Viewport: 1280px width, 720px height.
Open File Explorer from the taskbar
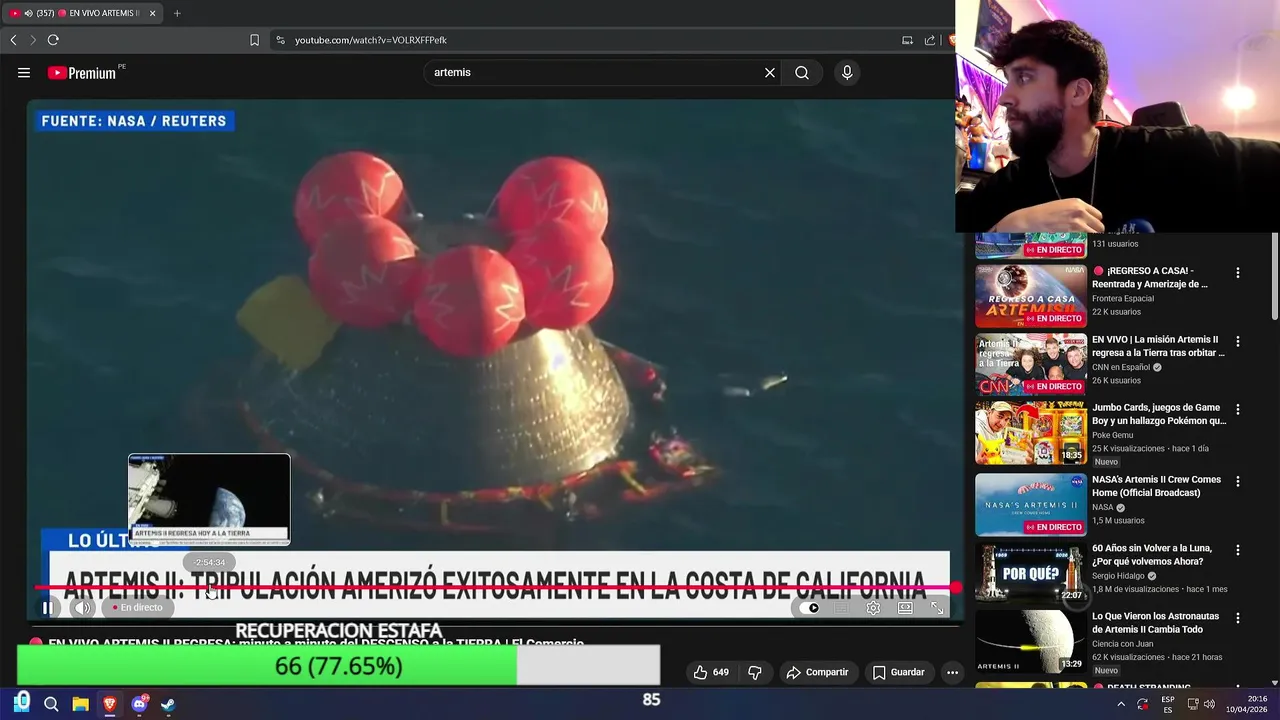pos(80,704)
